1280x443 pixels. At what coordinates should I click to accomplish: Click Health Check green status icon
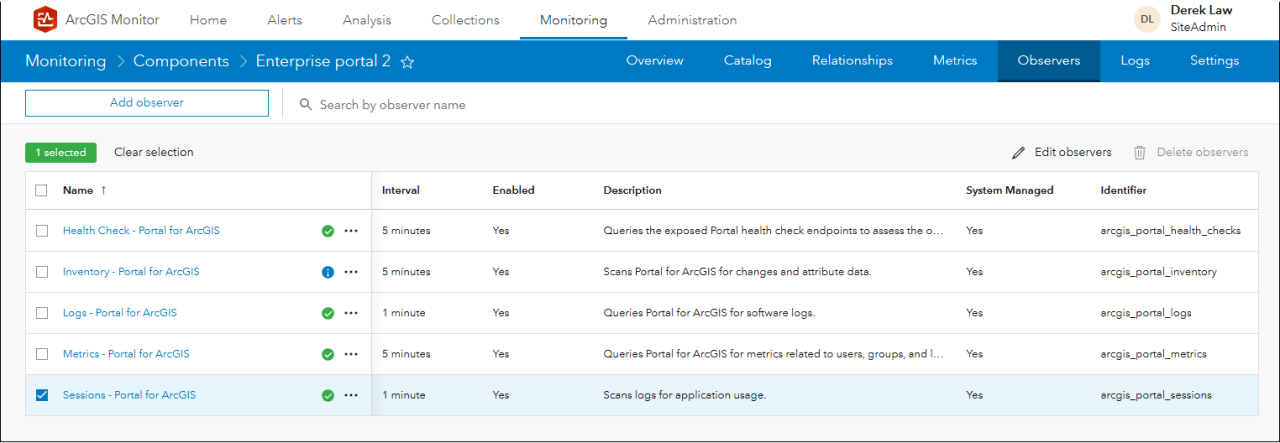[x=328, y=231]
